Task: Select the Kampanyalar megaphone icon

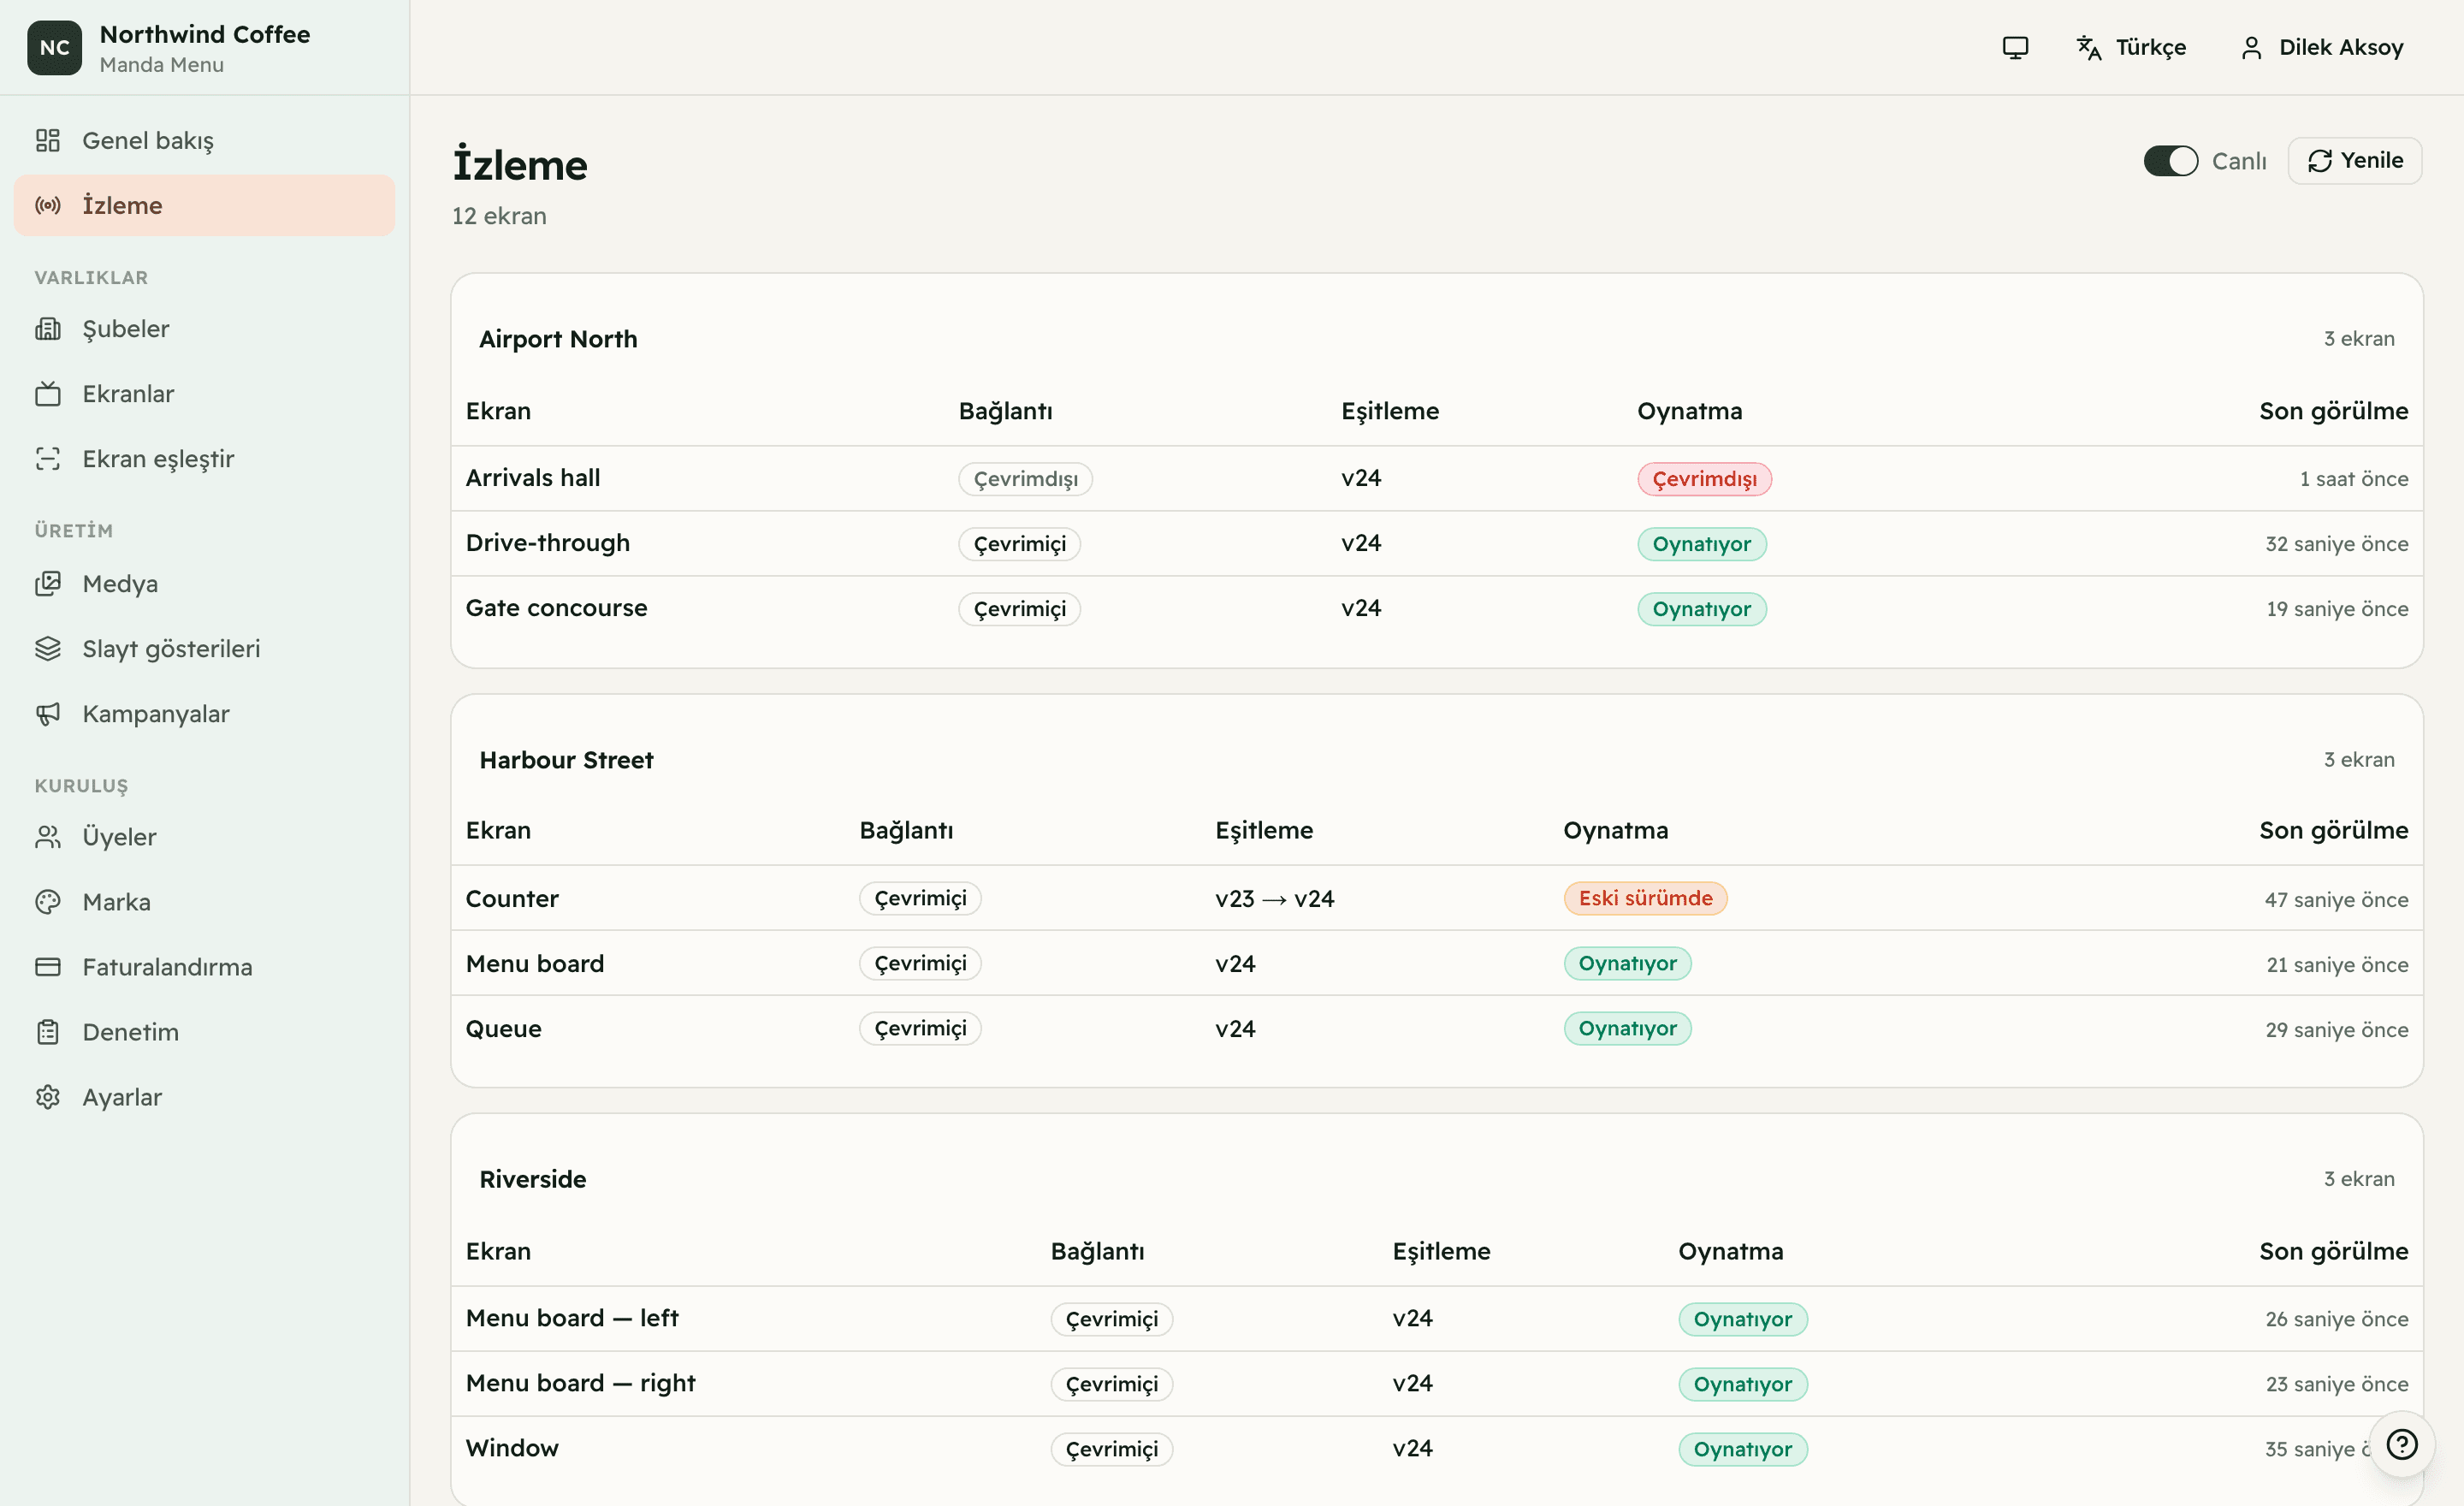Action: click(48, 714)
